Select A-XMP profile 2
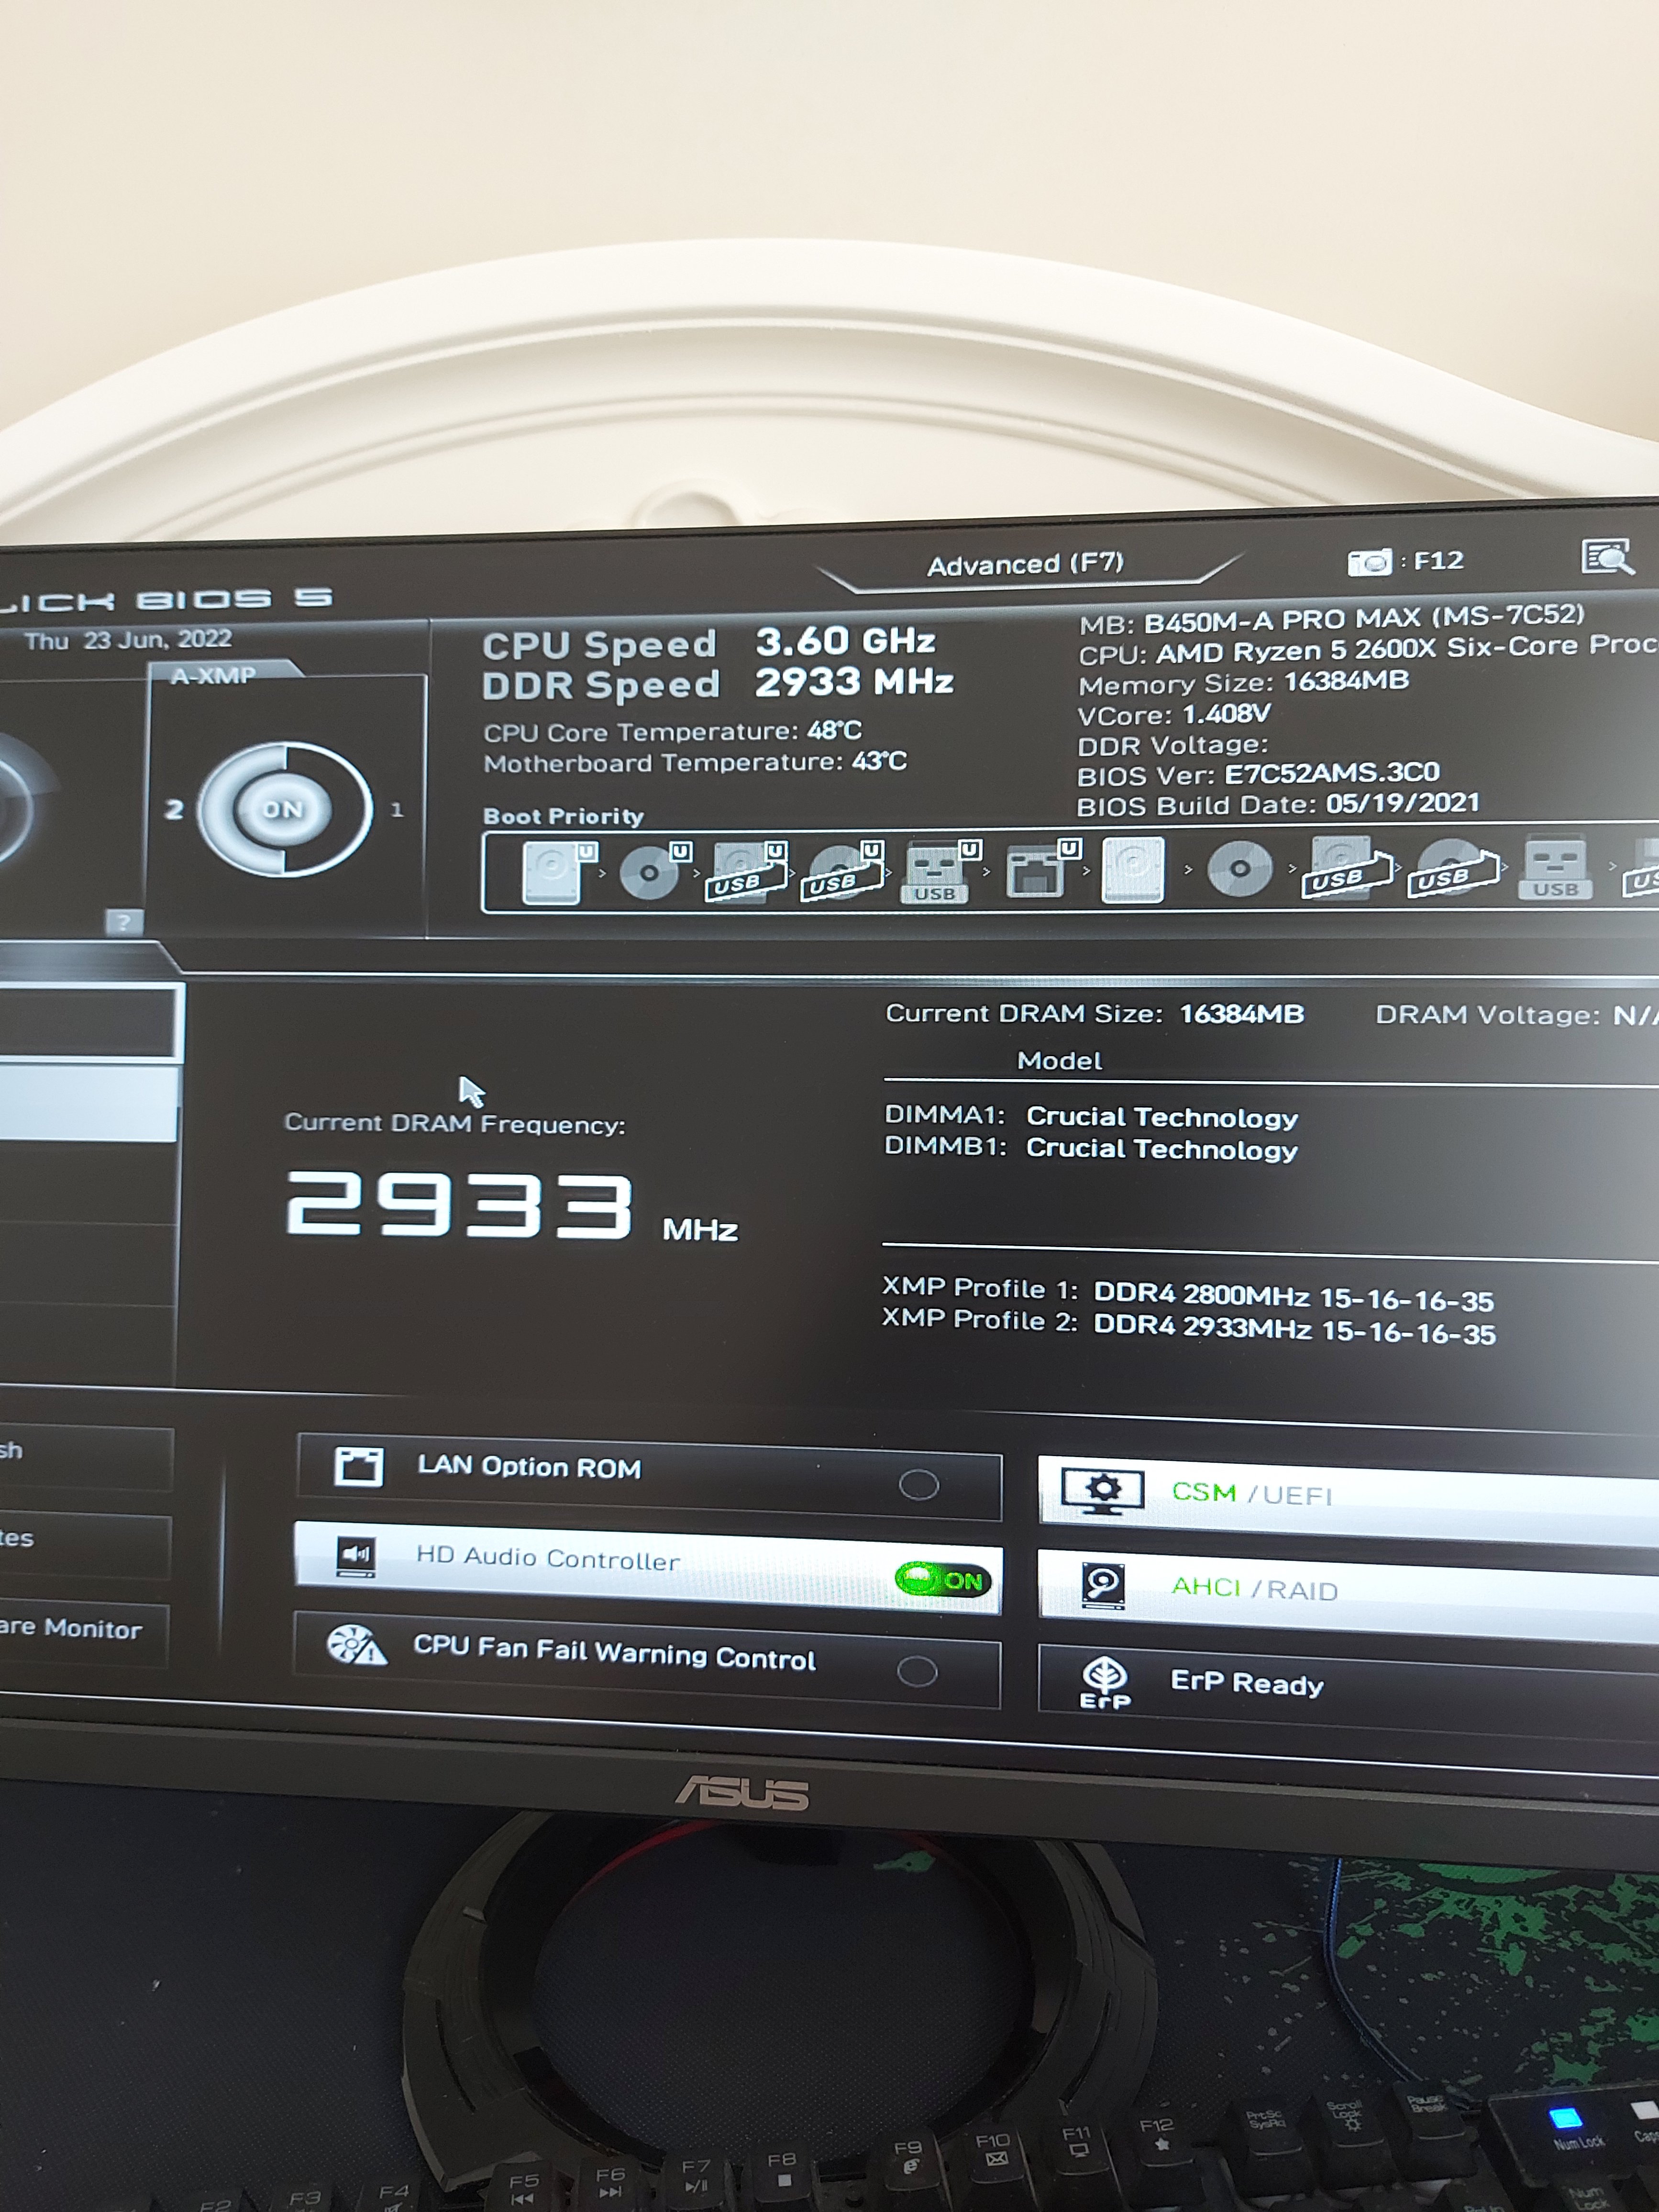 click(174, 809)
